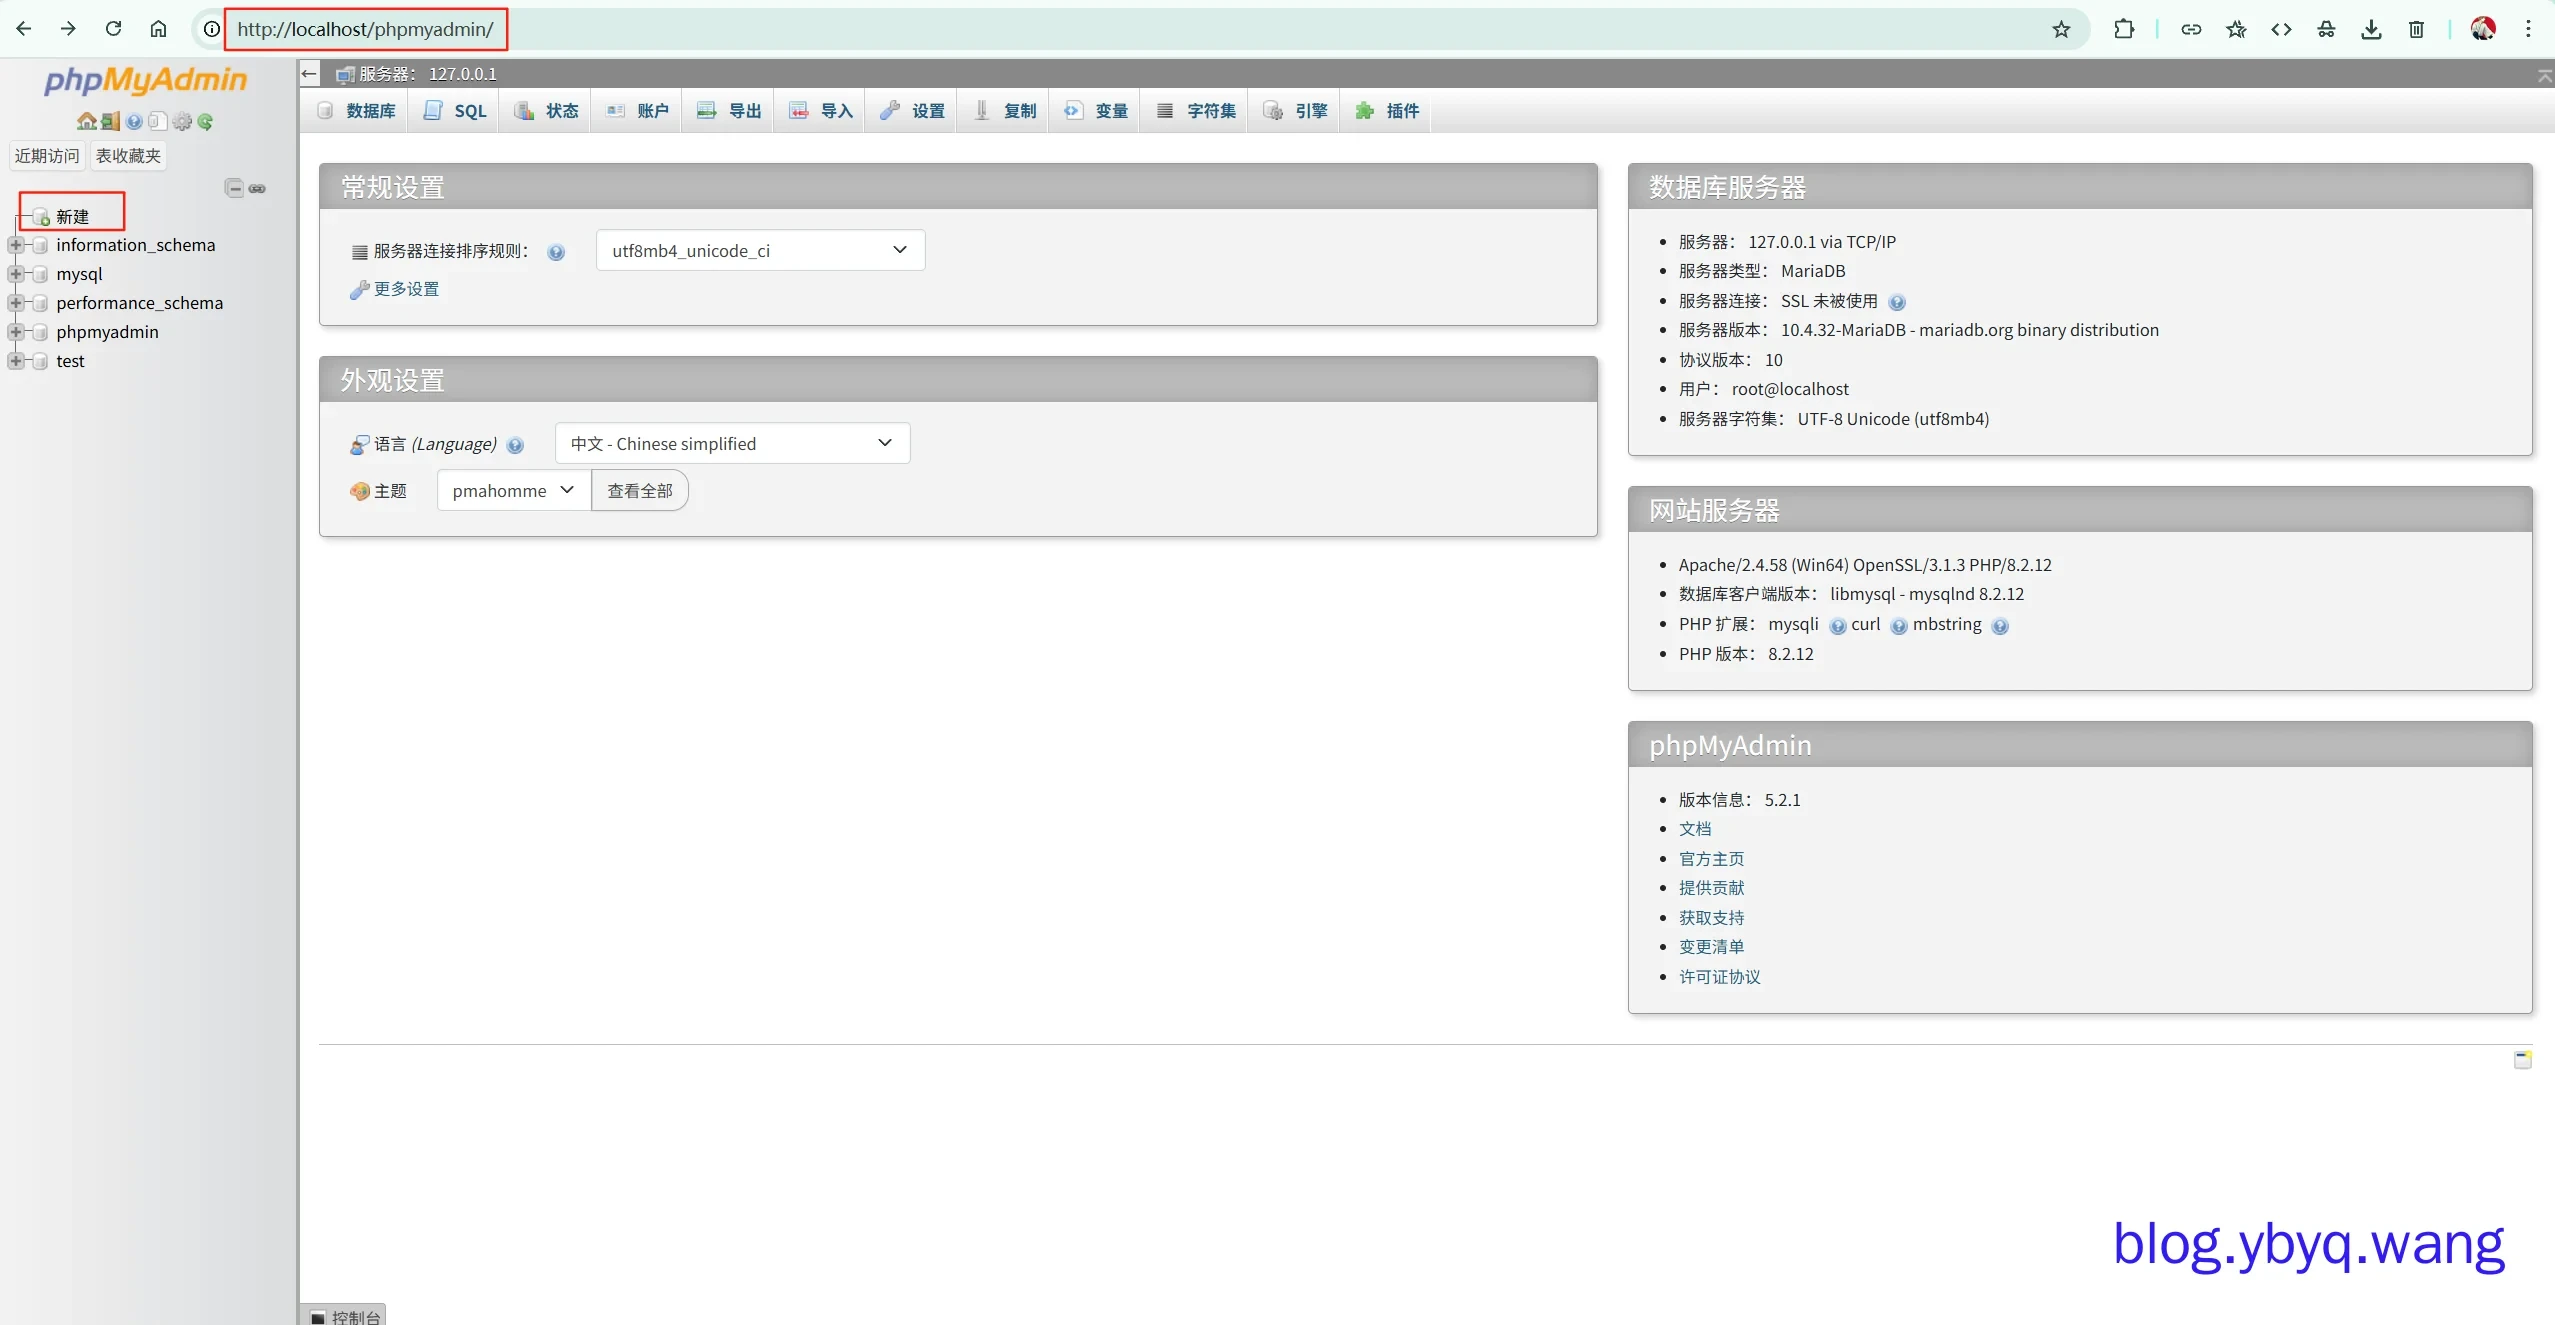This screenshot has height=1325, width=2555.
Task: Open 许可证协议 link
Action: 1719,977
